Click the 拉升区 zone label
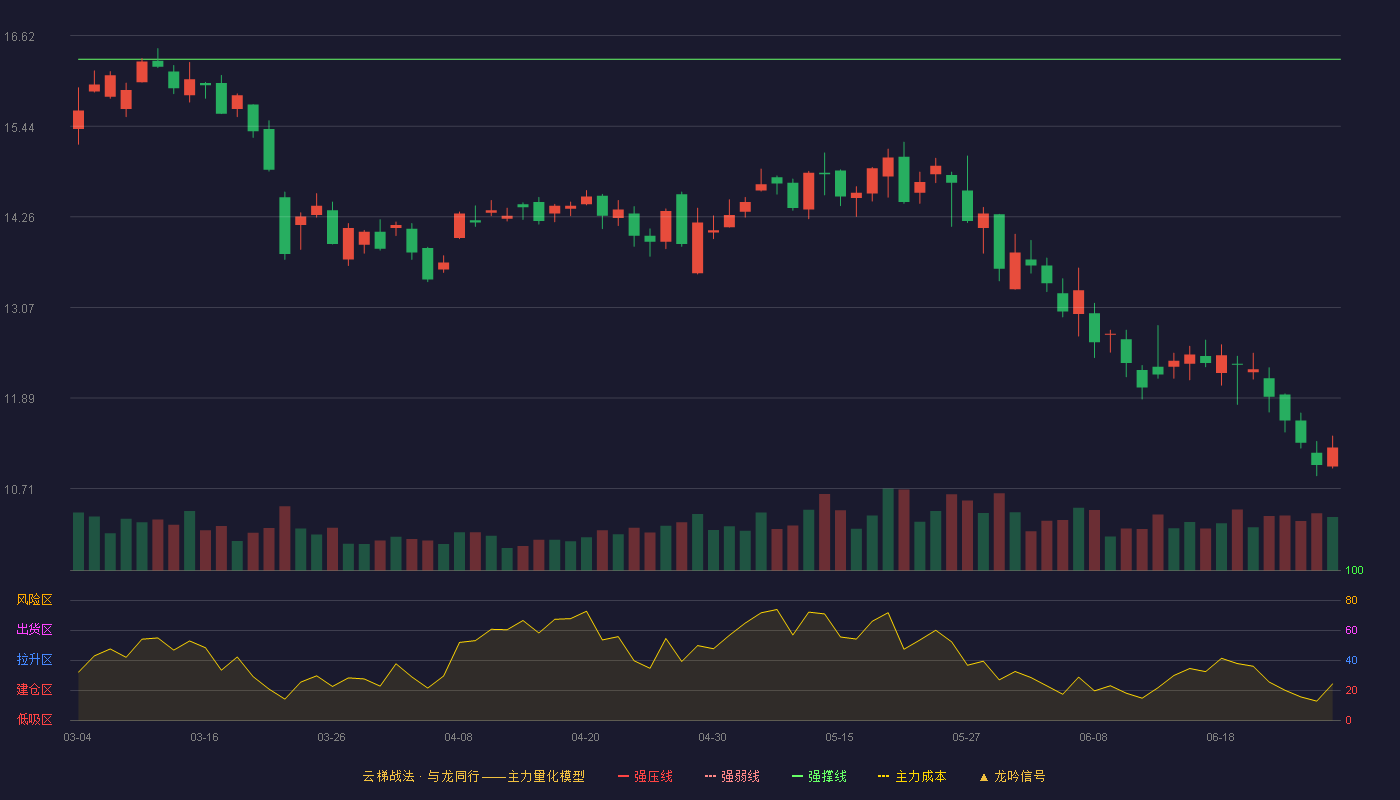Screen dimensions: 1400x800 (x=34, y=660)
